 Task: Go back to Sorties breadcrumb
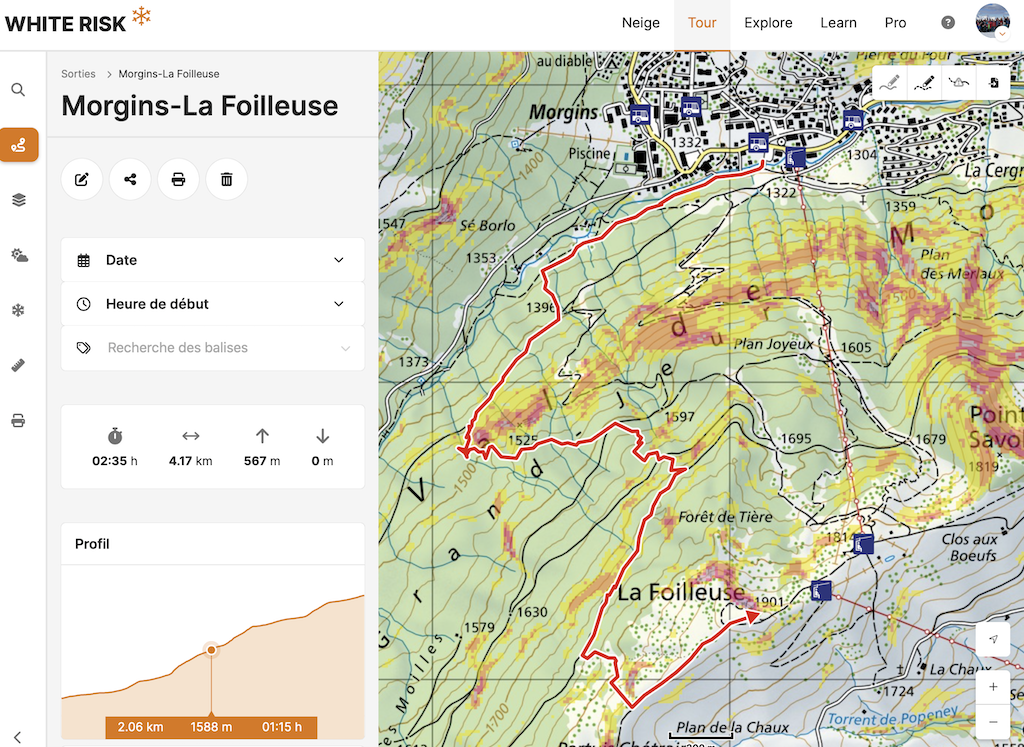(78, 74)
